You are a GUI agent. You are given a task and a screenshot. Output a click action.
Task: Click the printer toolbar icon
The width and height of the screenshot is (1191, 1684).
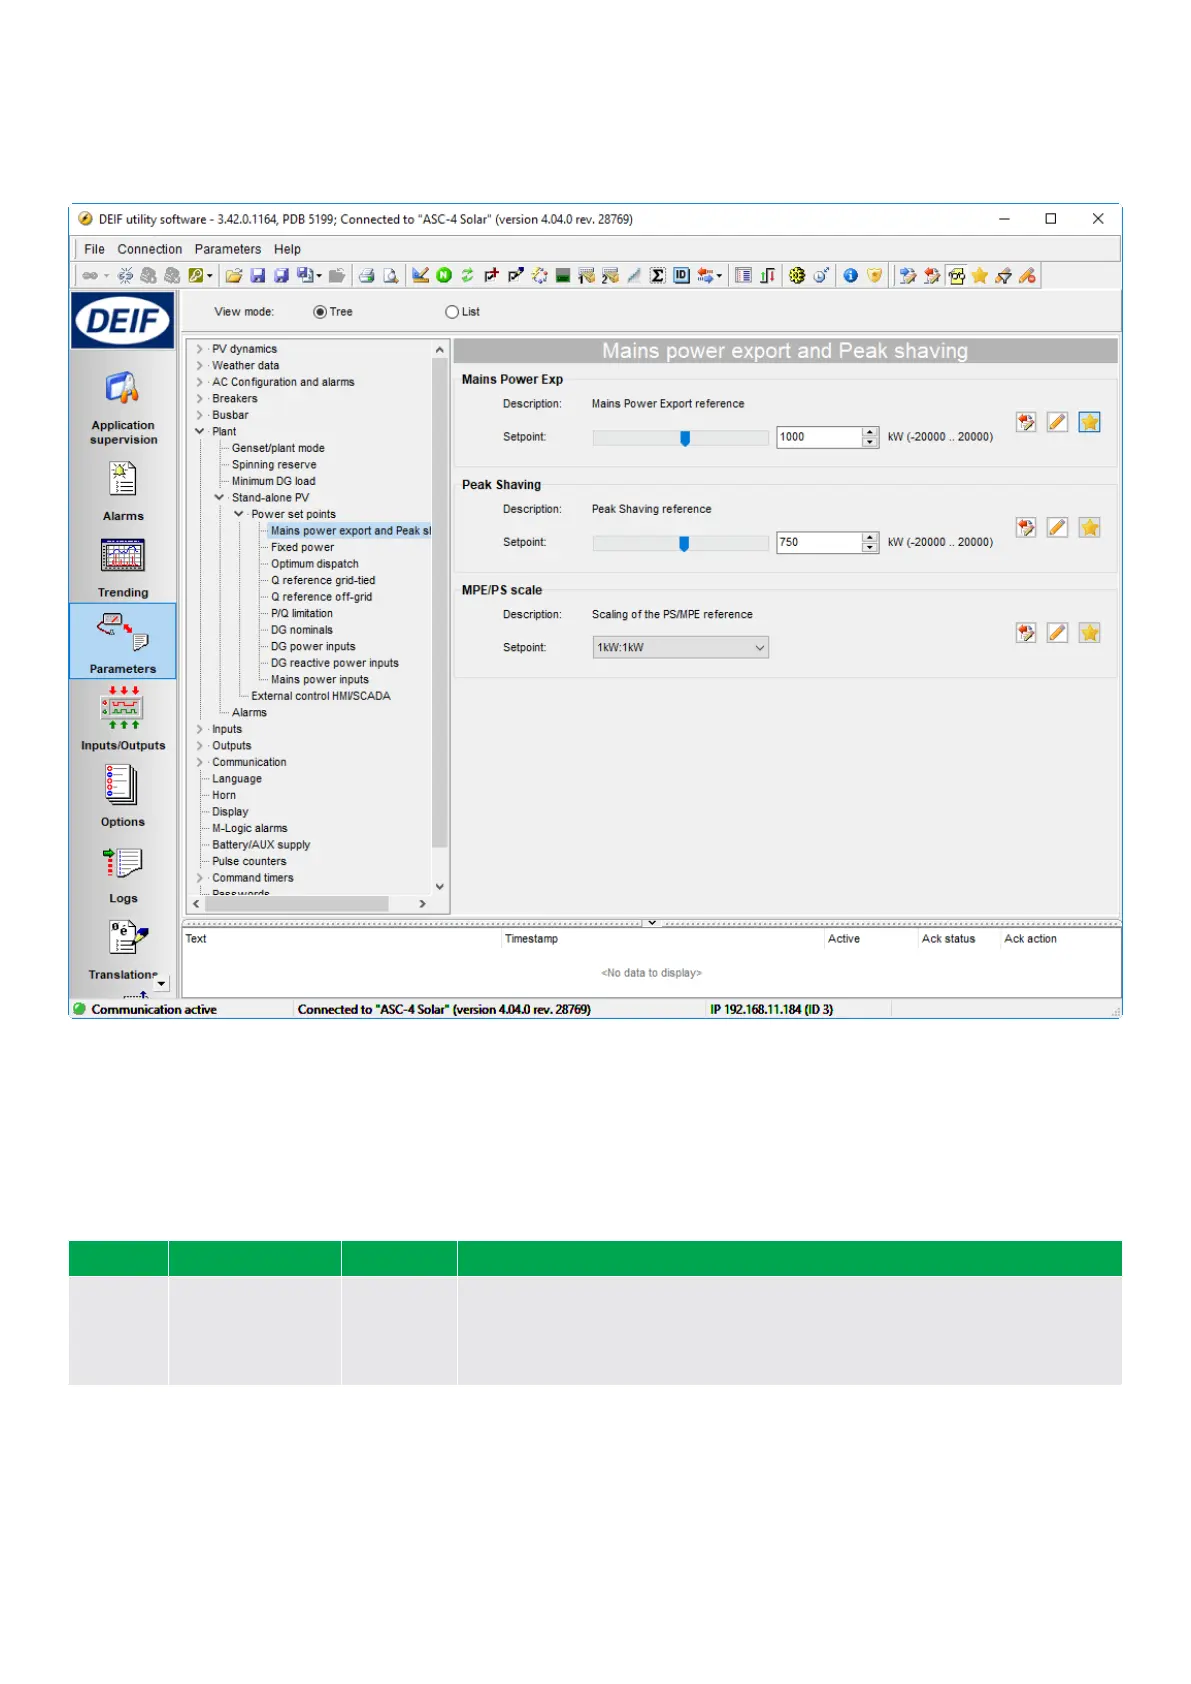coord(367,276)
